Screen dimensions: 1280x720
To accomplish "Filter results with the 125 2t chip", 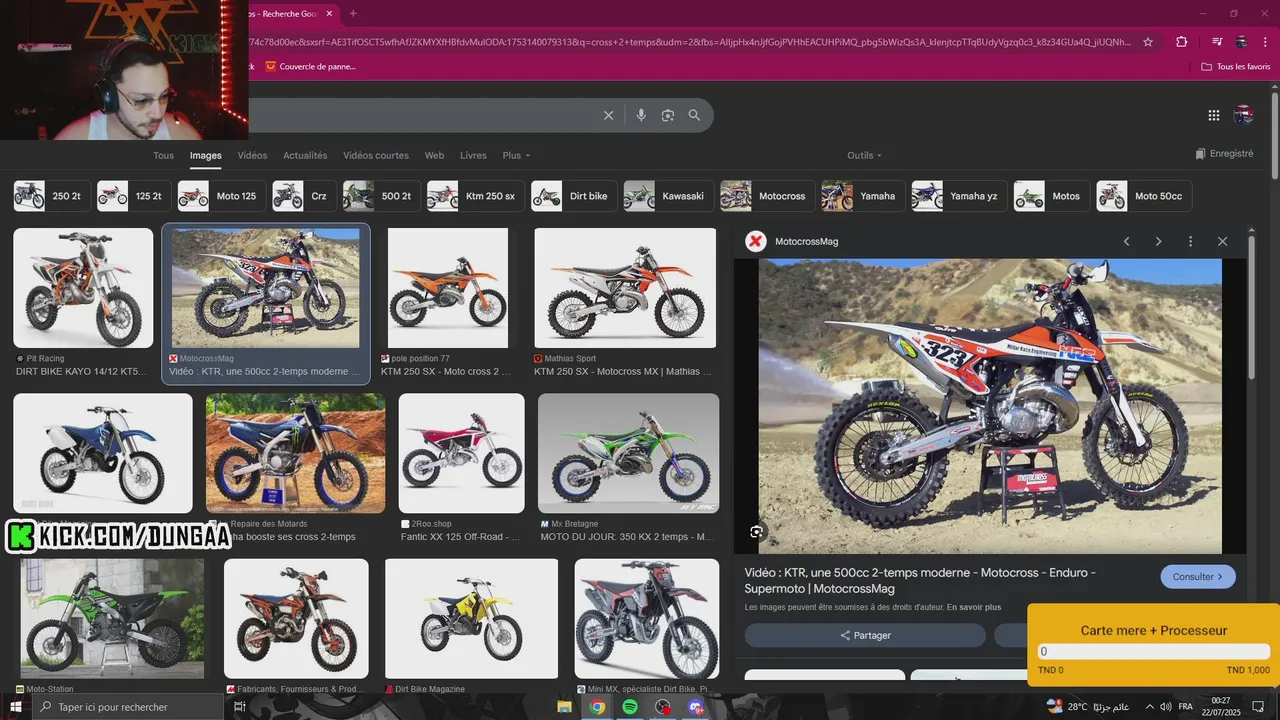I will pyautogui.click(x=132, y=196).
